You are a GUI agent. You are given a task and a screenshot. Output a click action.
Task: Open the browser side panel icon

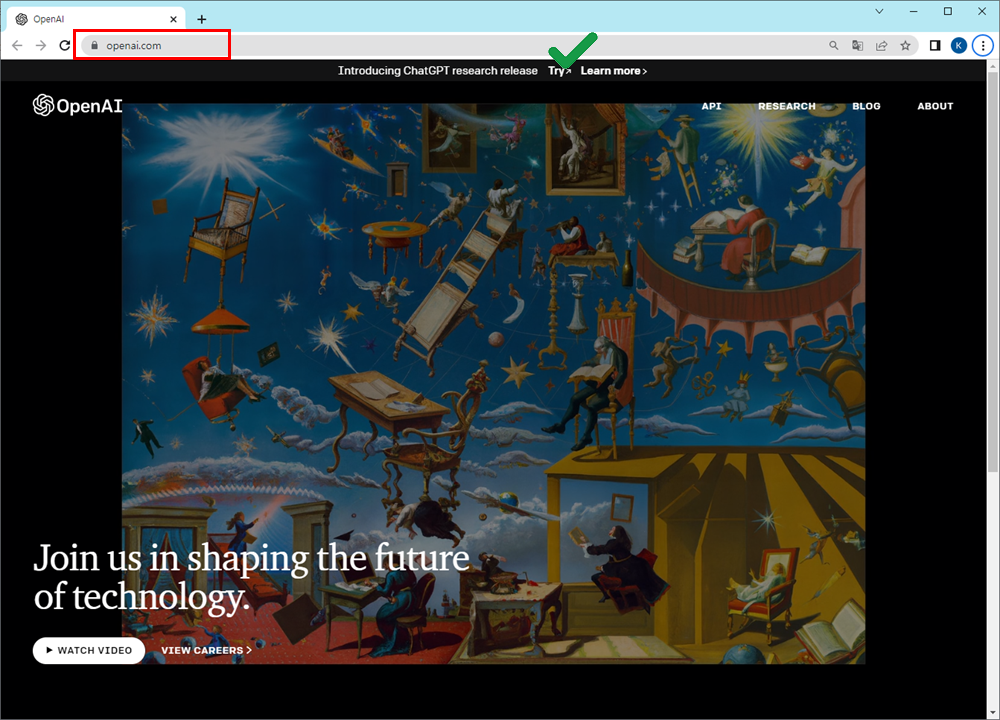coord(935,45)
